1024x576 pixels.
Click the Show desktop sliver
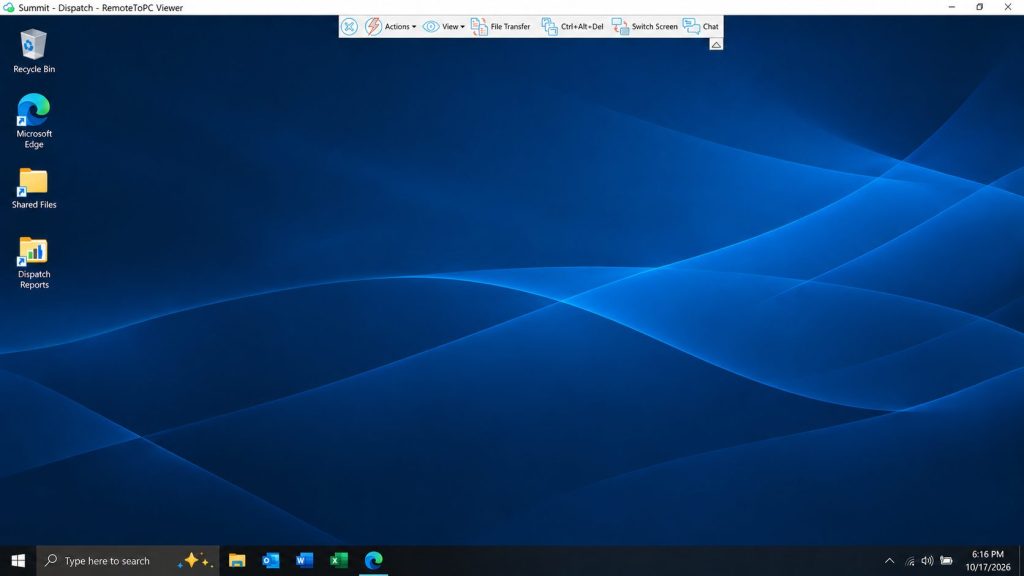click(1021, 560)
